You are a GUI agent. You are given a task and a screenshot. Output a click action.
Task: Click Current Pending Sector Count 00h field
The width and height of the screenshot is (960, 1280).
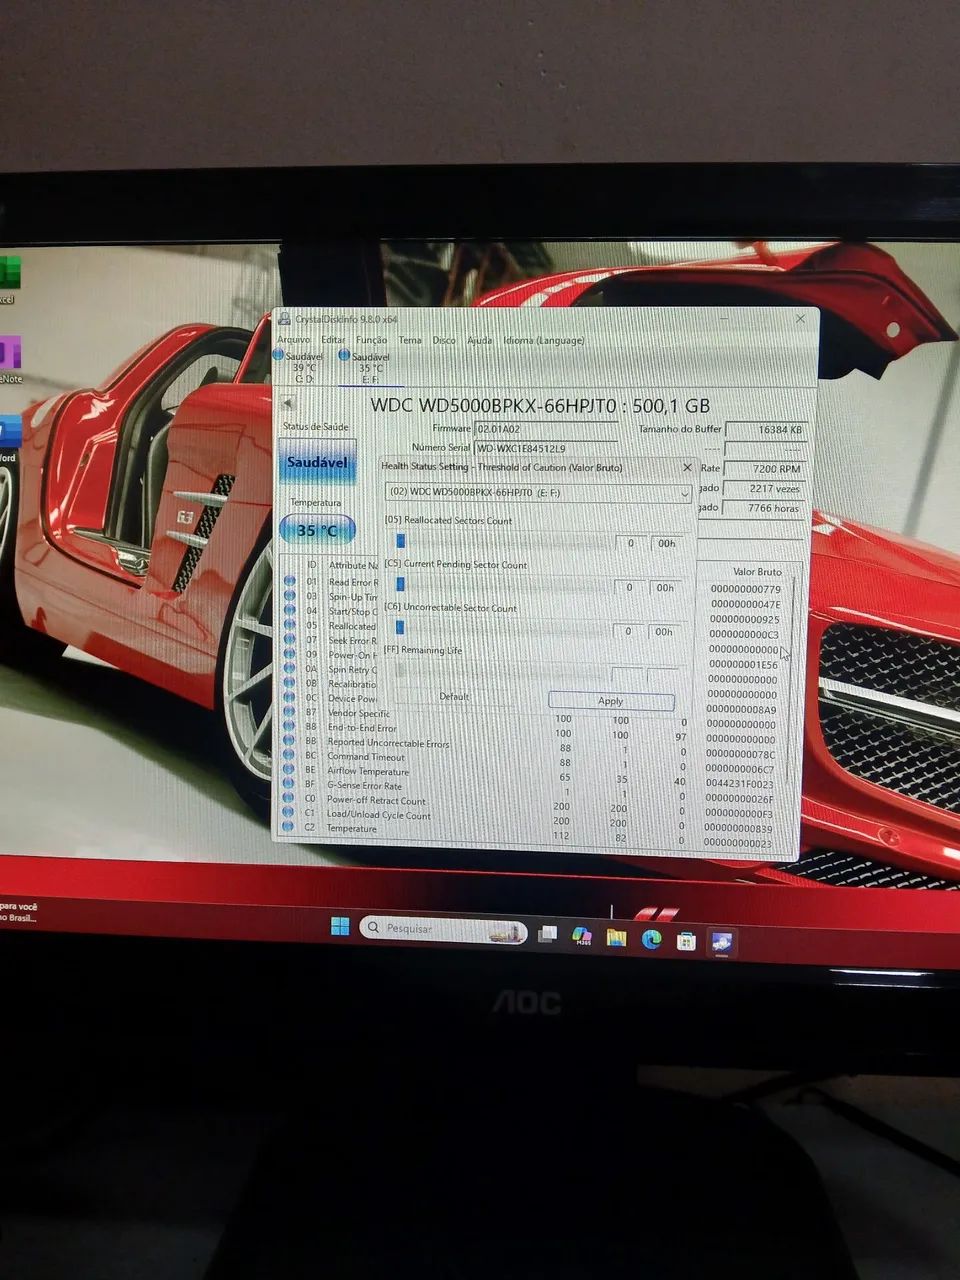click(667, 588)
